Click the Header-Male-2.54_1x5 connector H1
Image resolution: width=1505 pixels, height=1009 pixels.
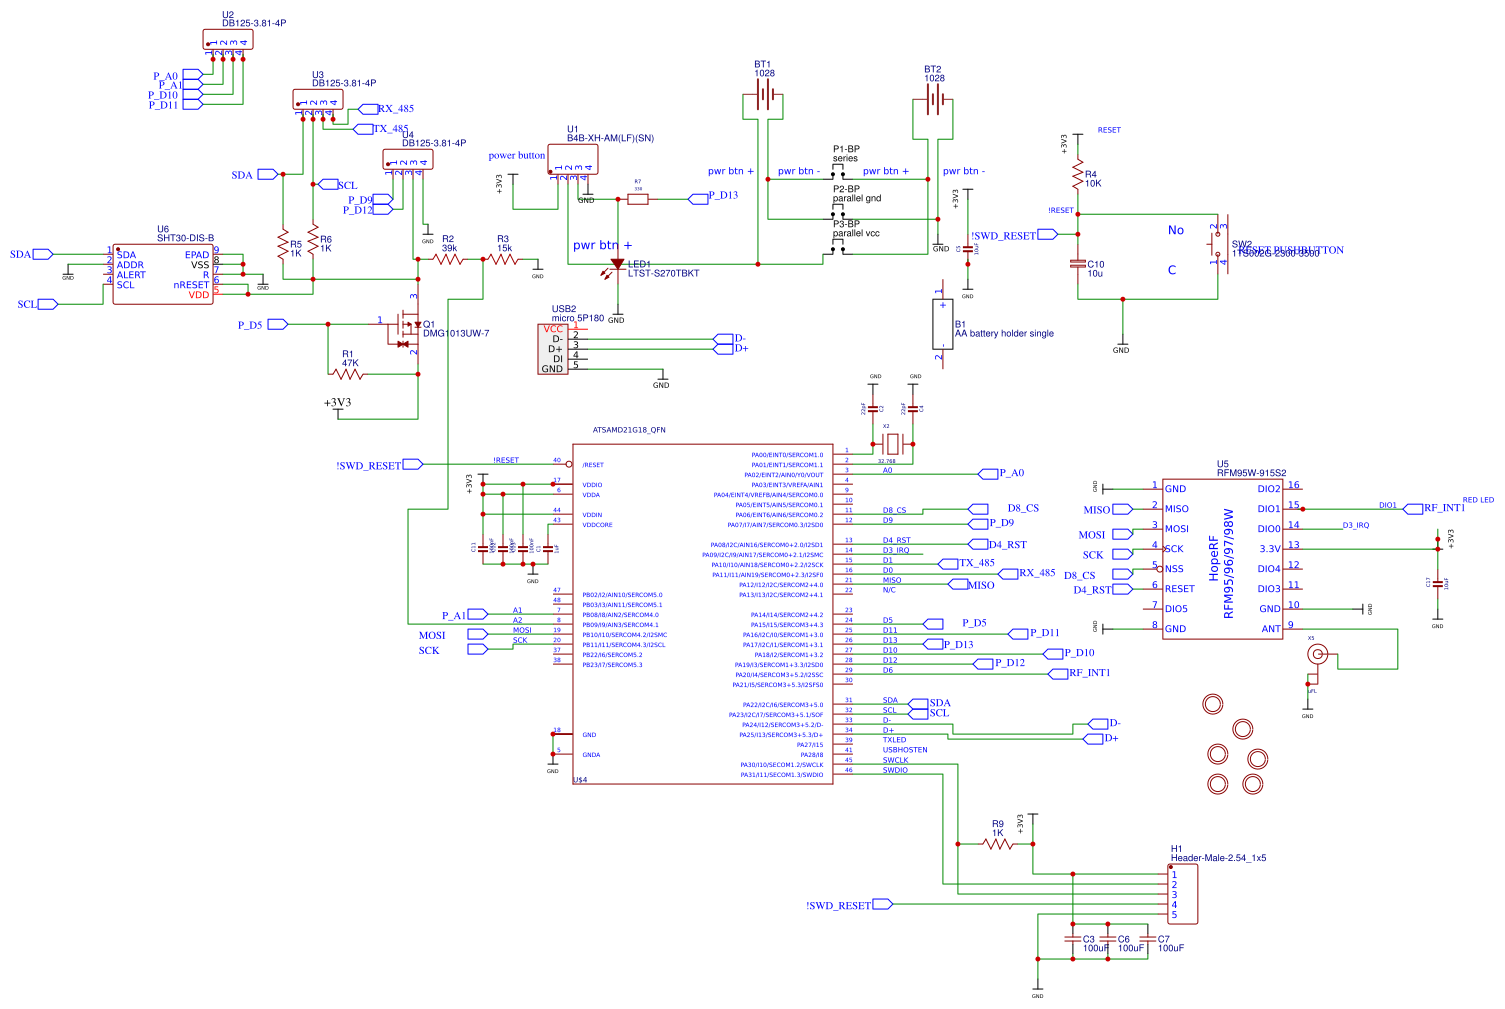[1180, 893]
